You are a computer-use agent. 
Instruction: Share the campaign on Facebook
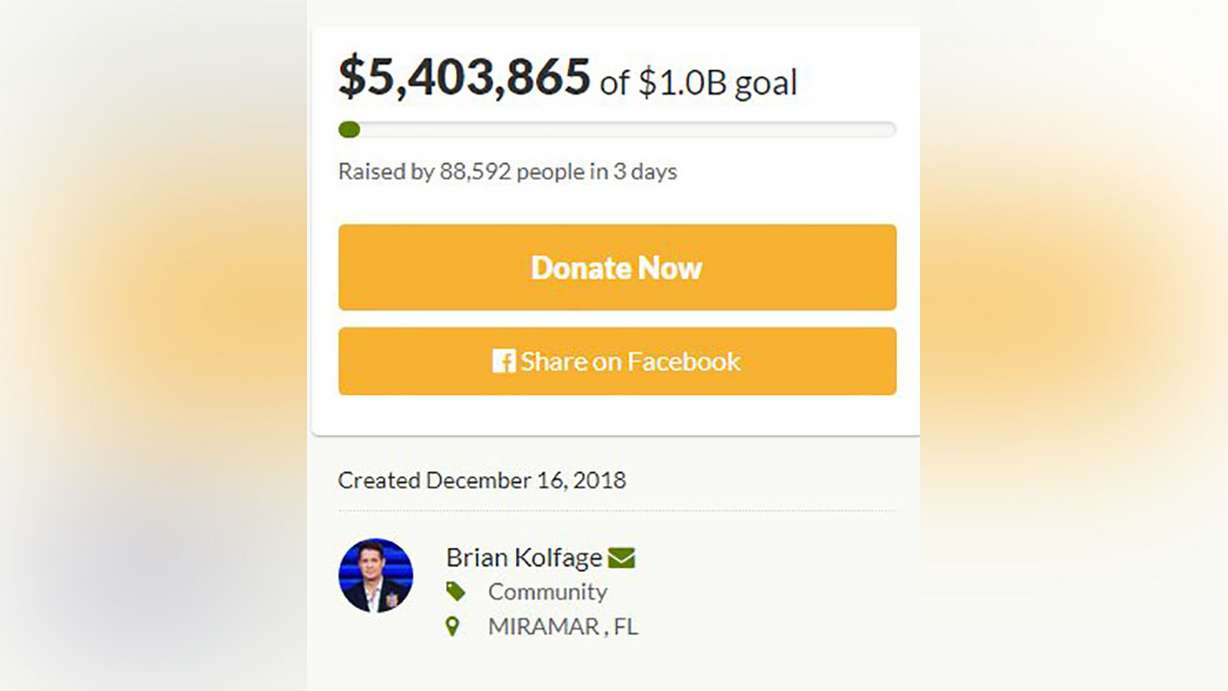617,362
